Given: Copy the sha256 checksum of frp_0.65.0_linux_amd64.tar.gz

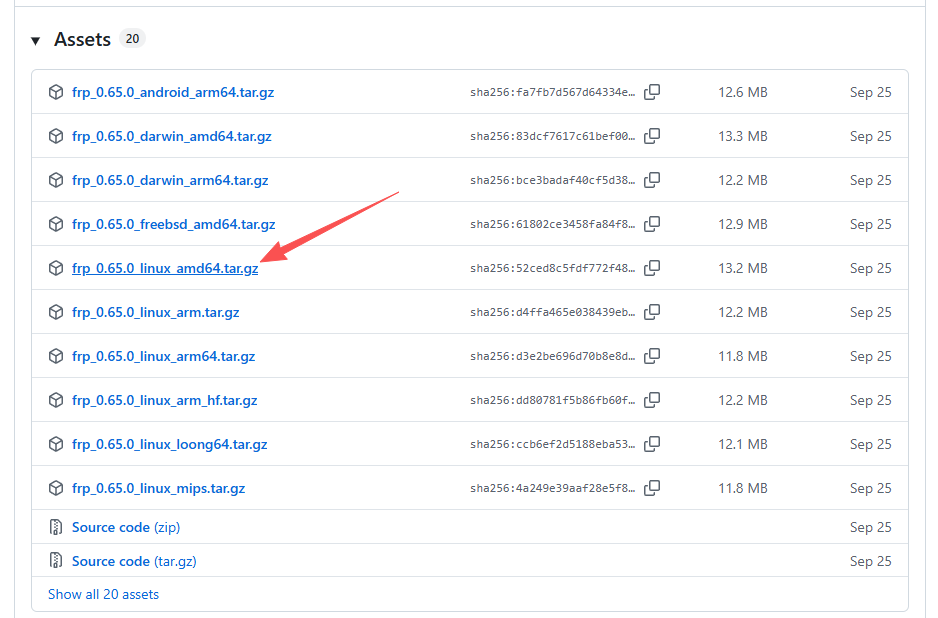Looking at the screenshot, I should pyautogui.click(x=652, y=267).
